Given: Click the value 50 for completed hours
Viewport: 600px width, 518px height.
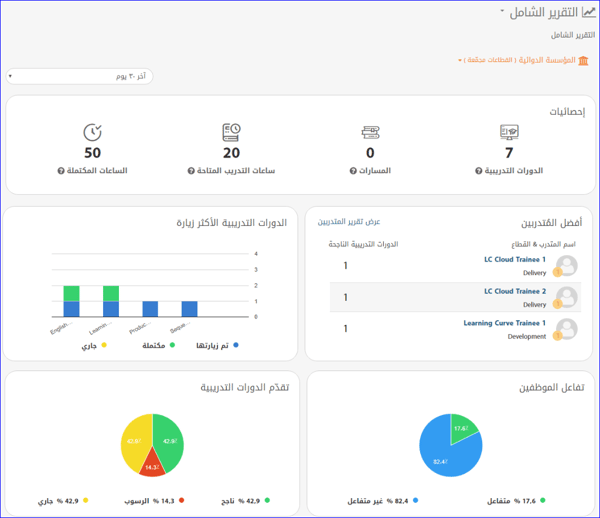Looking at the screenshot, I should point(92,153).
